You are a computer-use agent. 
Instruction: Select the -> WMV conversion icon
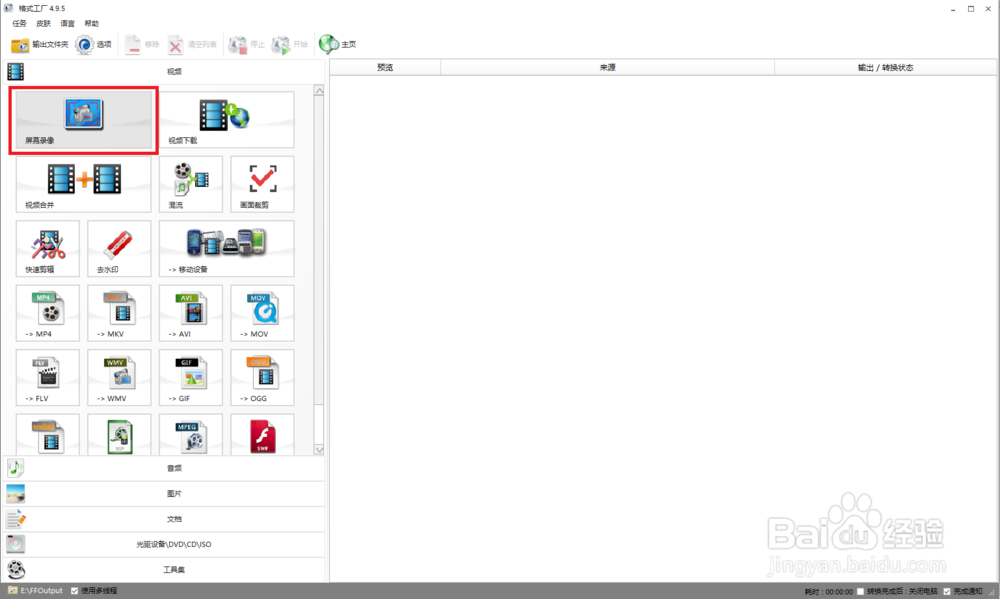119,378
